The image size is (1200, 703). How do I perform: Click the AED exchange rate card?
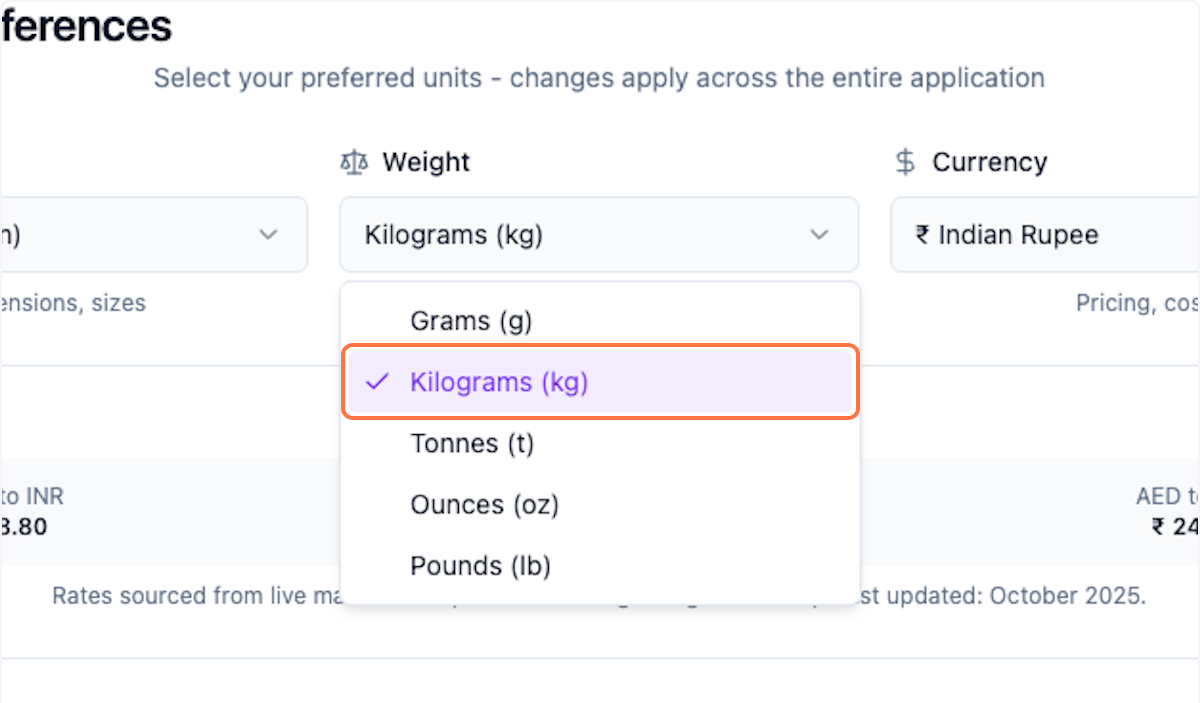click(x=1166, y=510)
